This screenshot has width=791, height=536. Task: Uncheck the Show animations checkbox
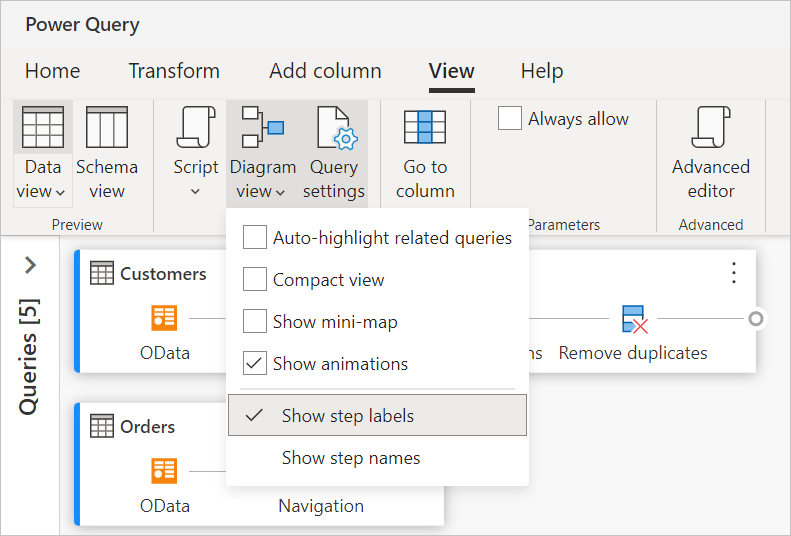(x=256, y=364)
